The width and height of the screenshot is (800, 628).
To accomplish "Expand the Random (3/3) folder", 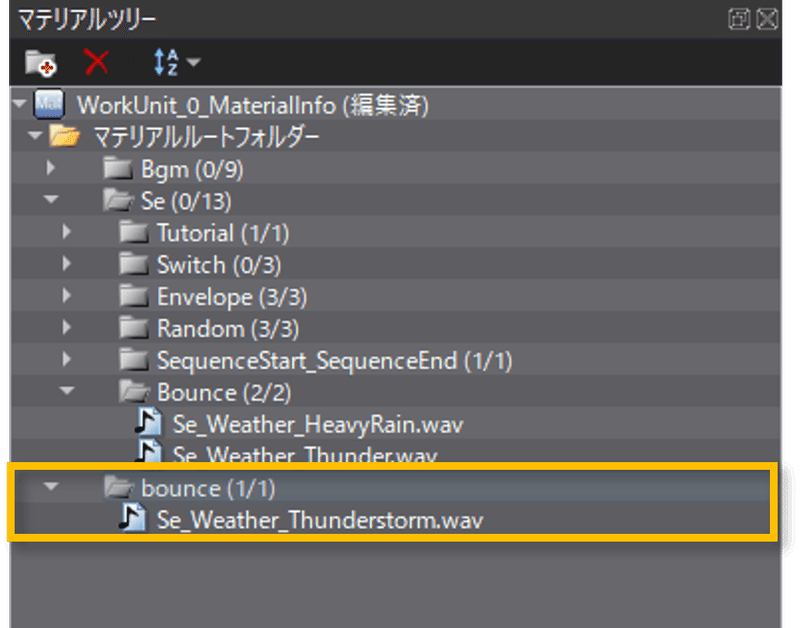I will click(x=66, y=327).
